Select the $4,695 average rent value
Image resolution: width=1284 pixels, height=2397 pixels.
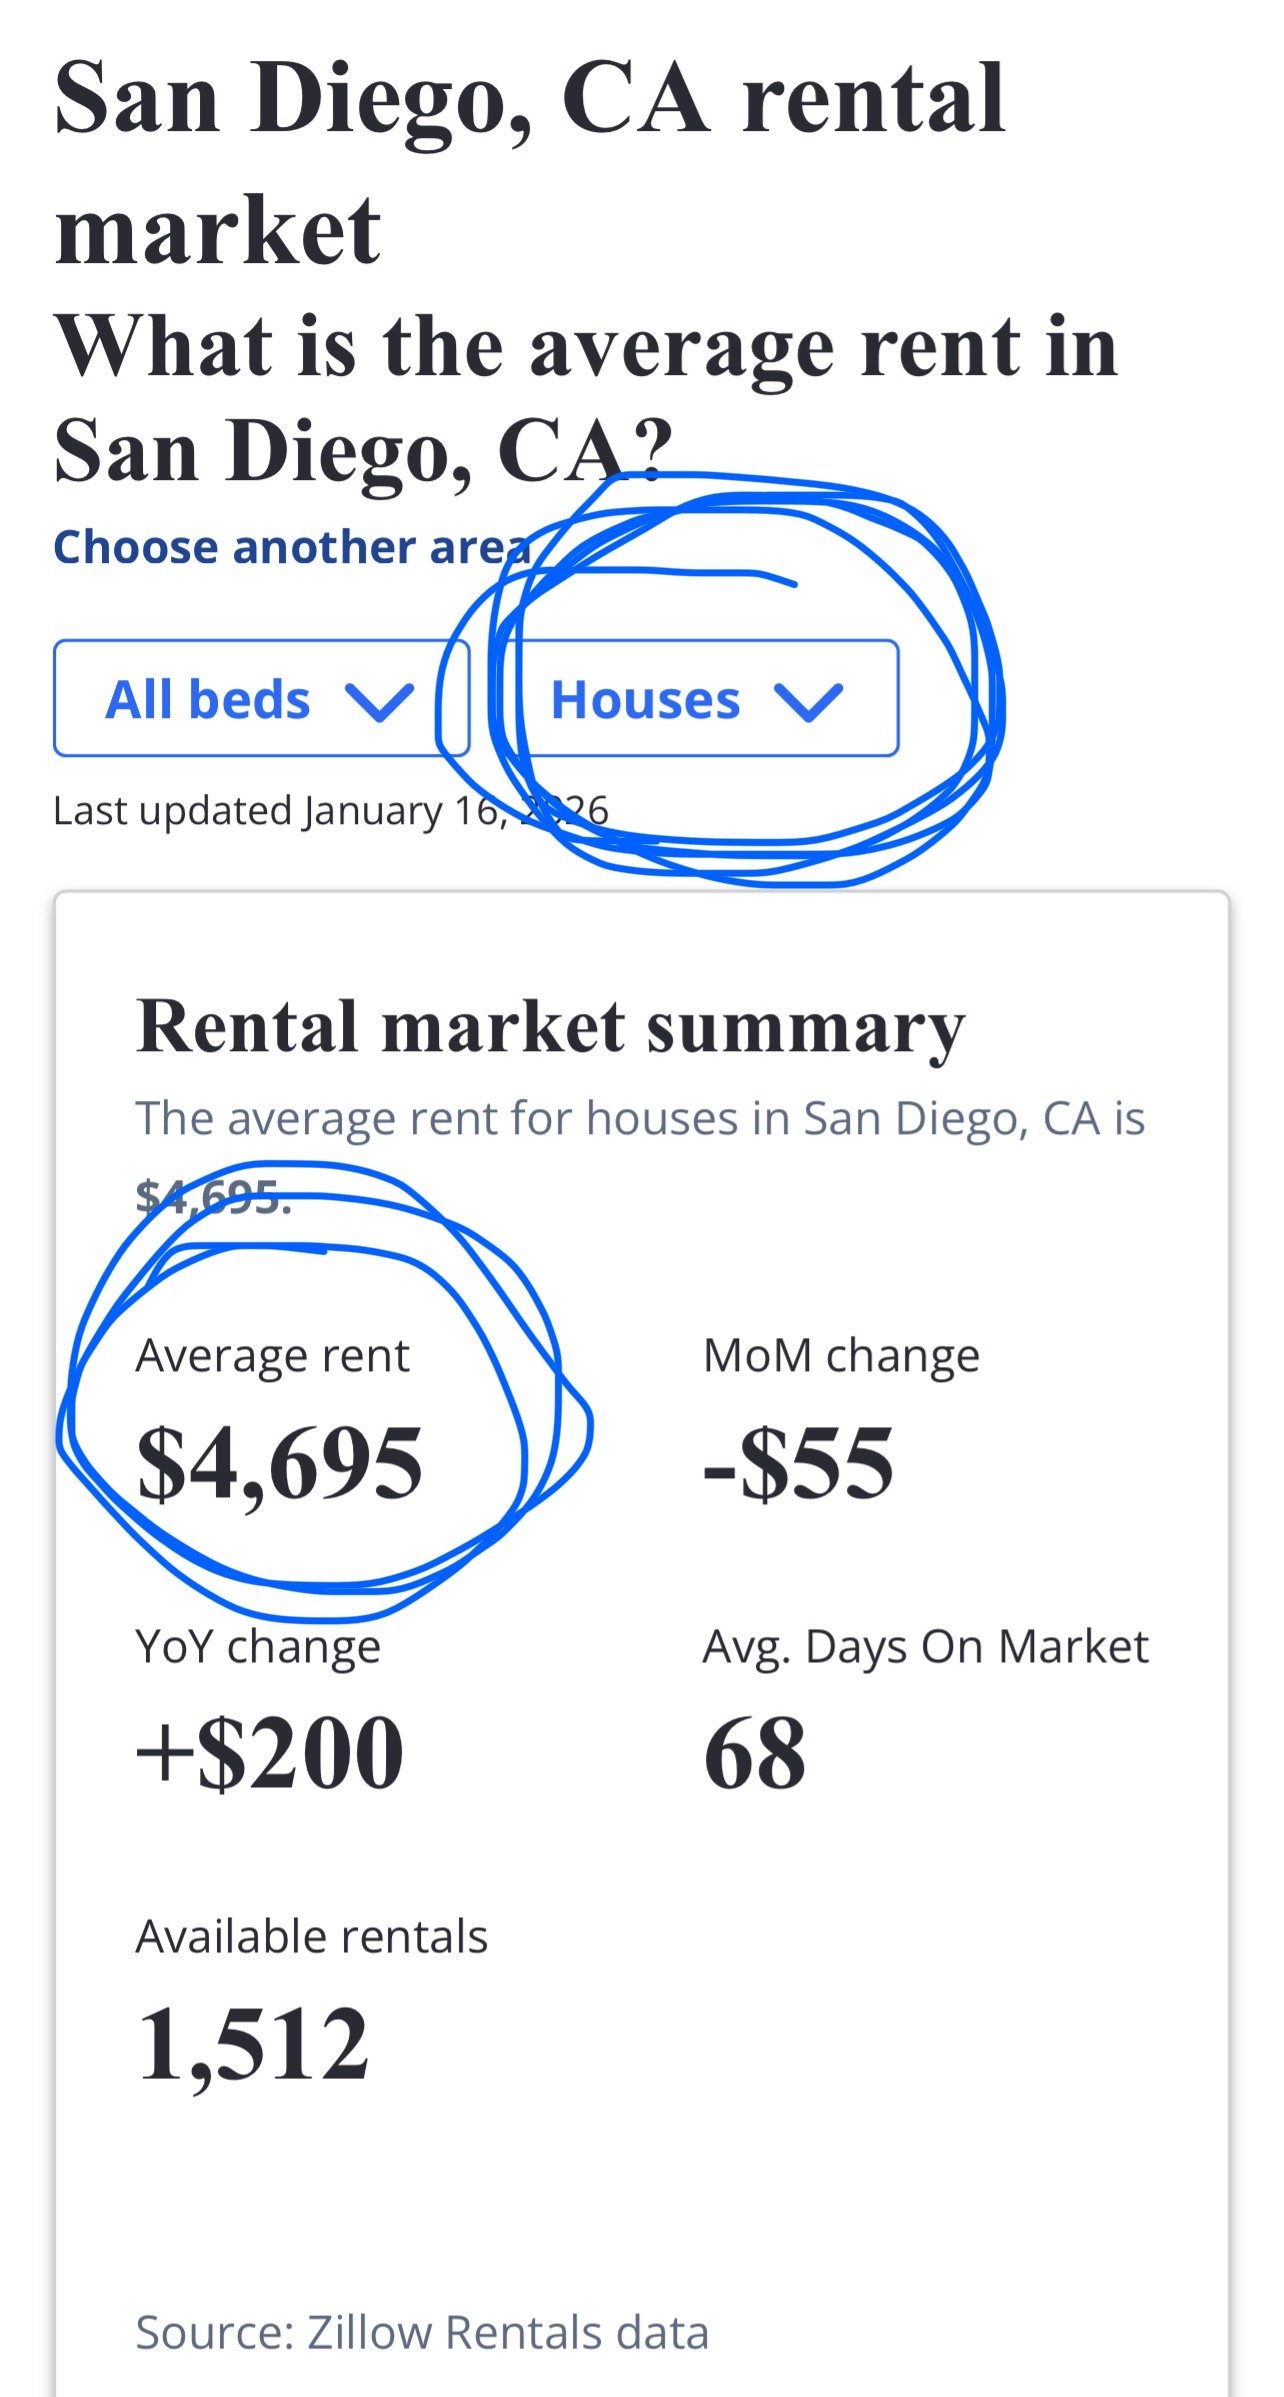coord(280,1462)
